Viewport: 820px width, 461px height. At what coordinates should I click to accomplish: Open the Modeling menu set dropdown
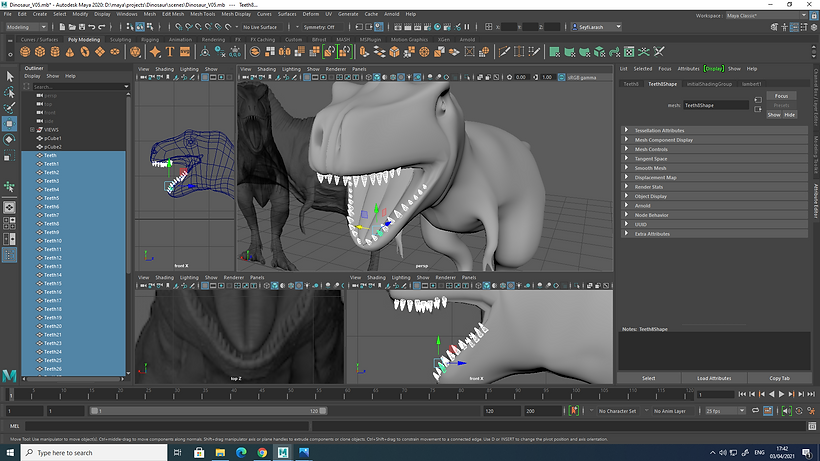click(26, 27)
